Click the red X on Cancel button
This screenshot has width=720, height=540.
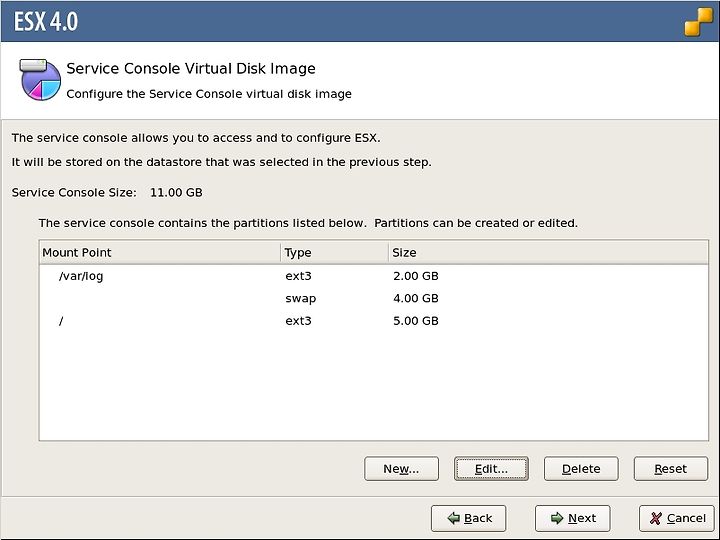[656, 518]
